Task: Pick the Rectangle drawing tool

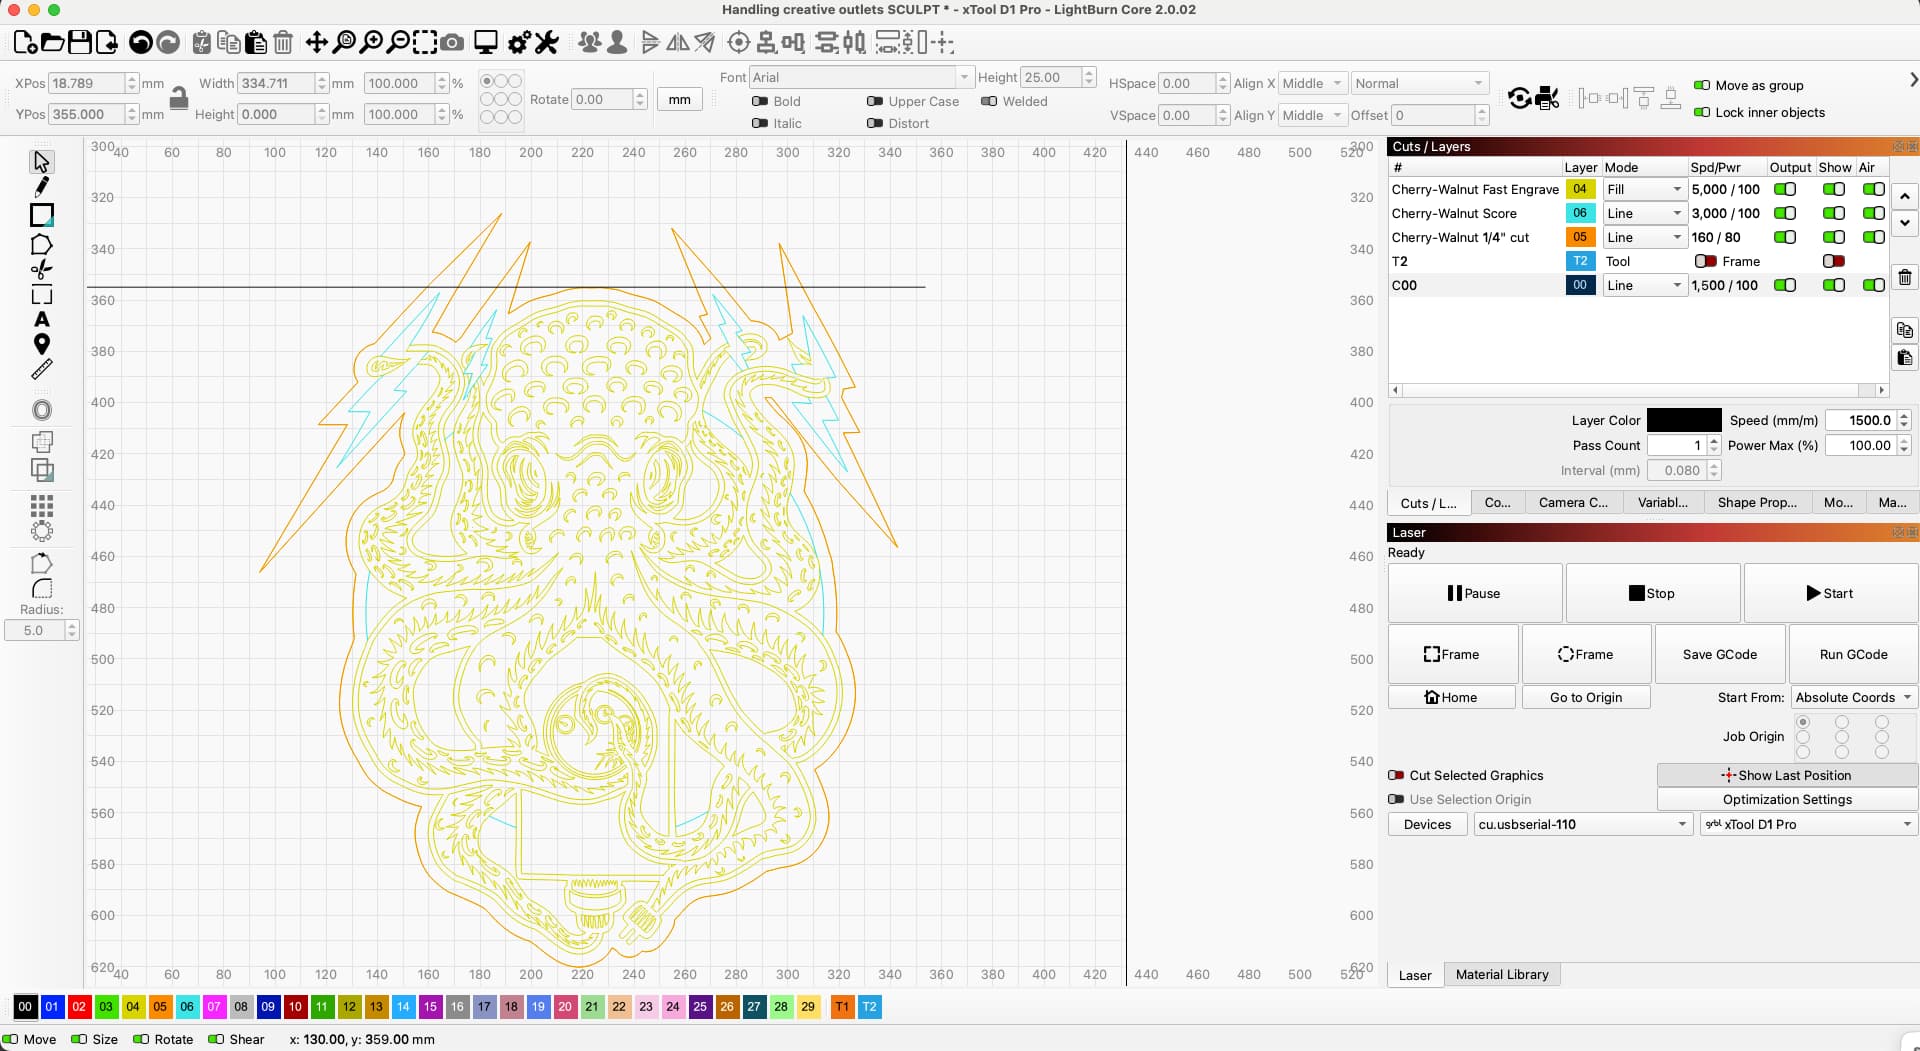Action: click(41, 215)
